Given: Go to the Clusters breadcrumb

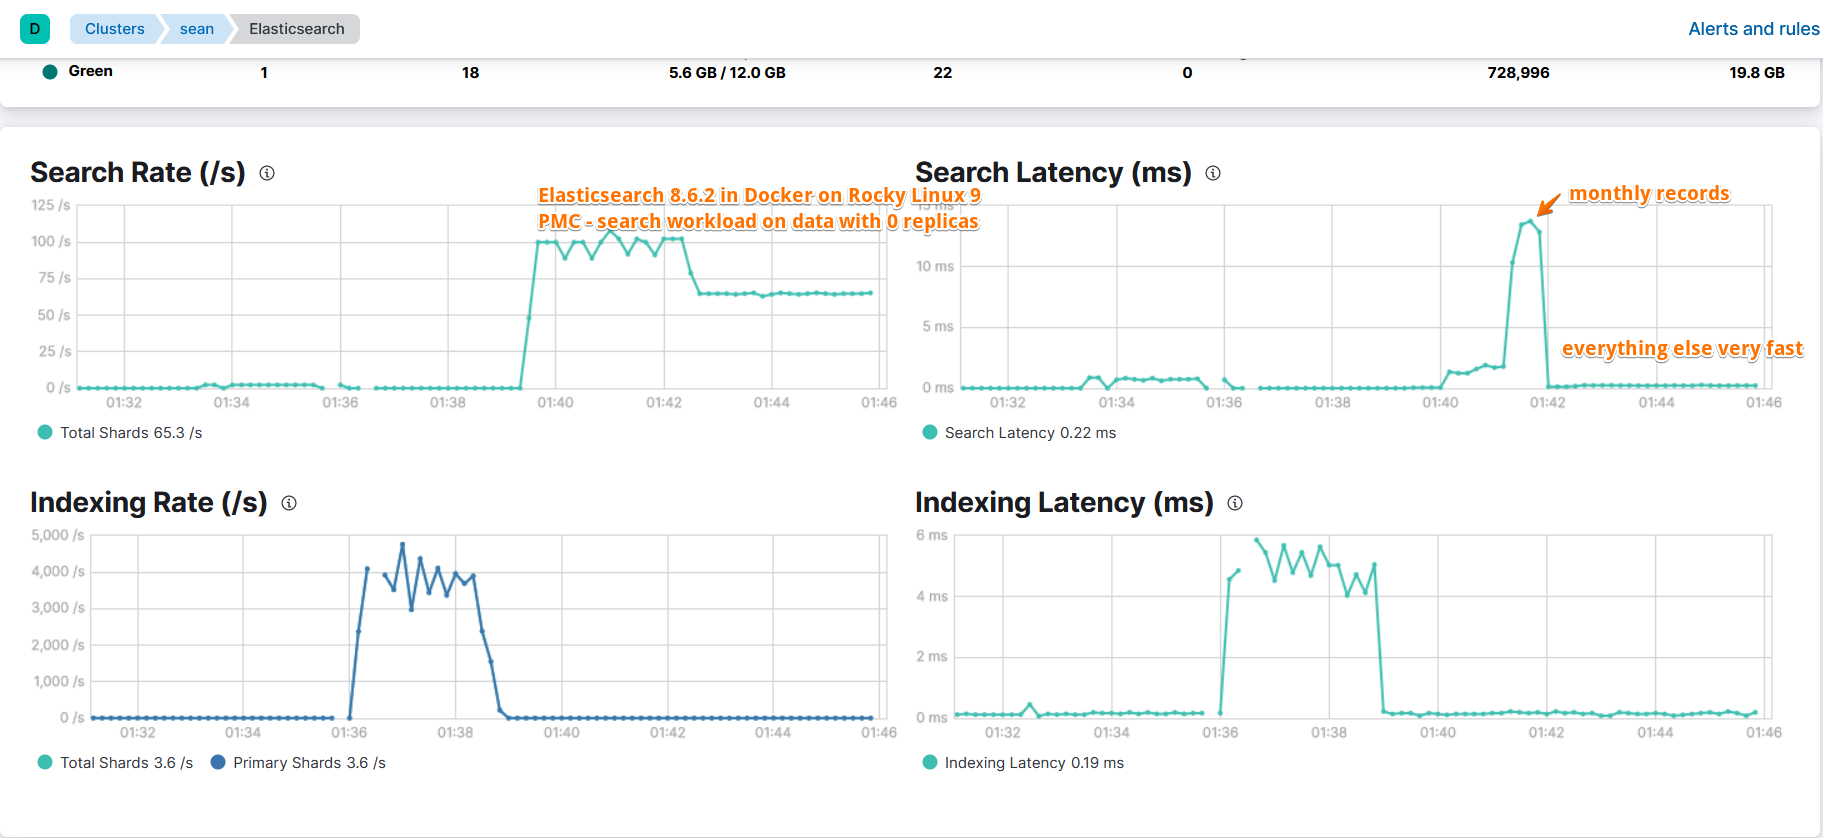Looking at the screenshot, I should 114,29.
